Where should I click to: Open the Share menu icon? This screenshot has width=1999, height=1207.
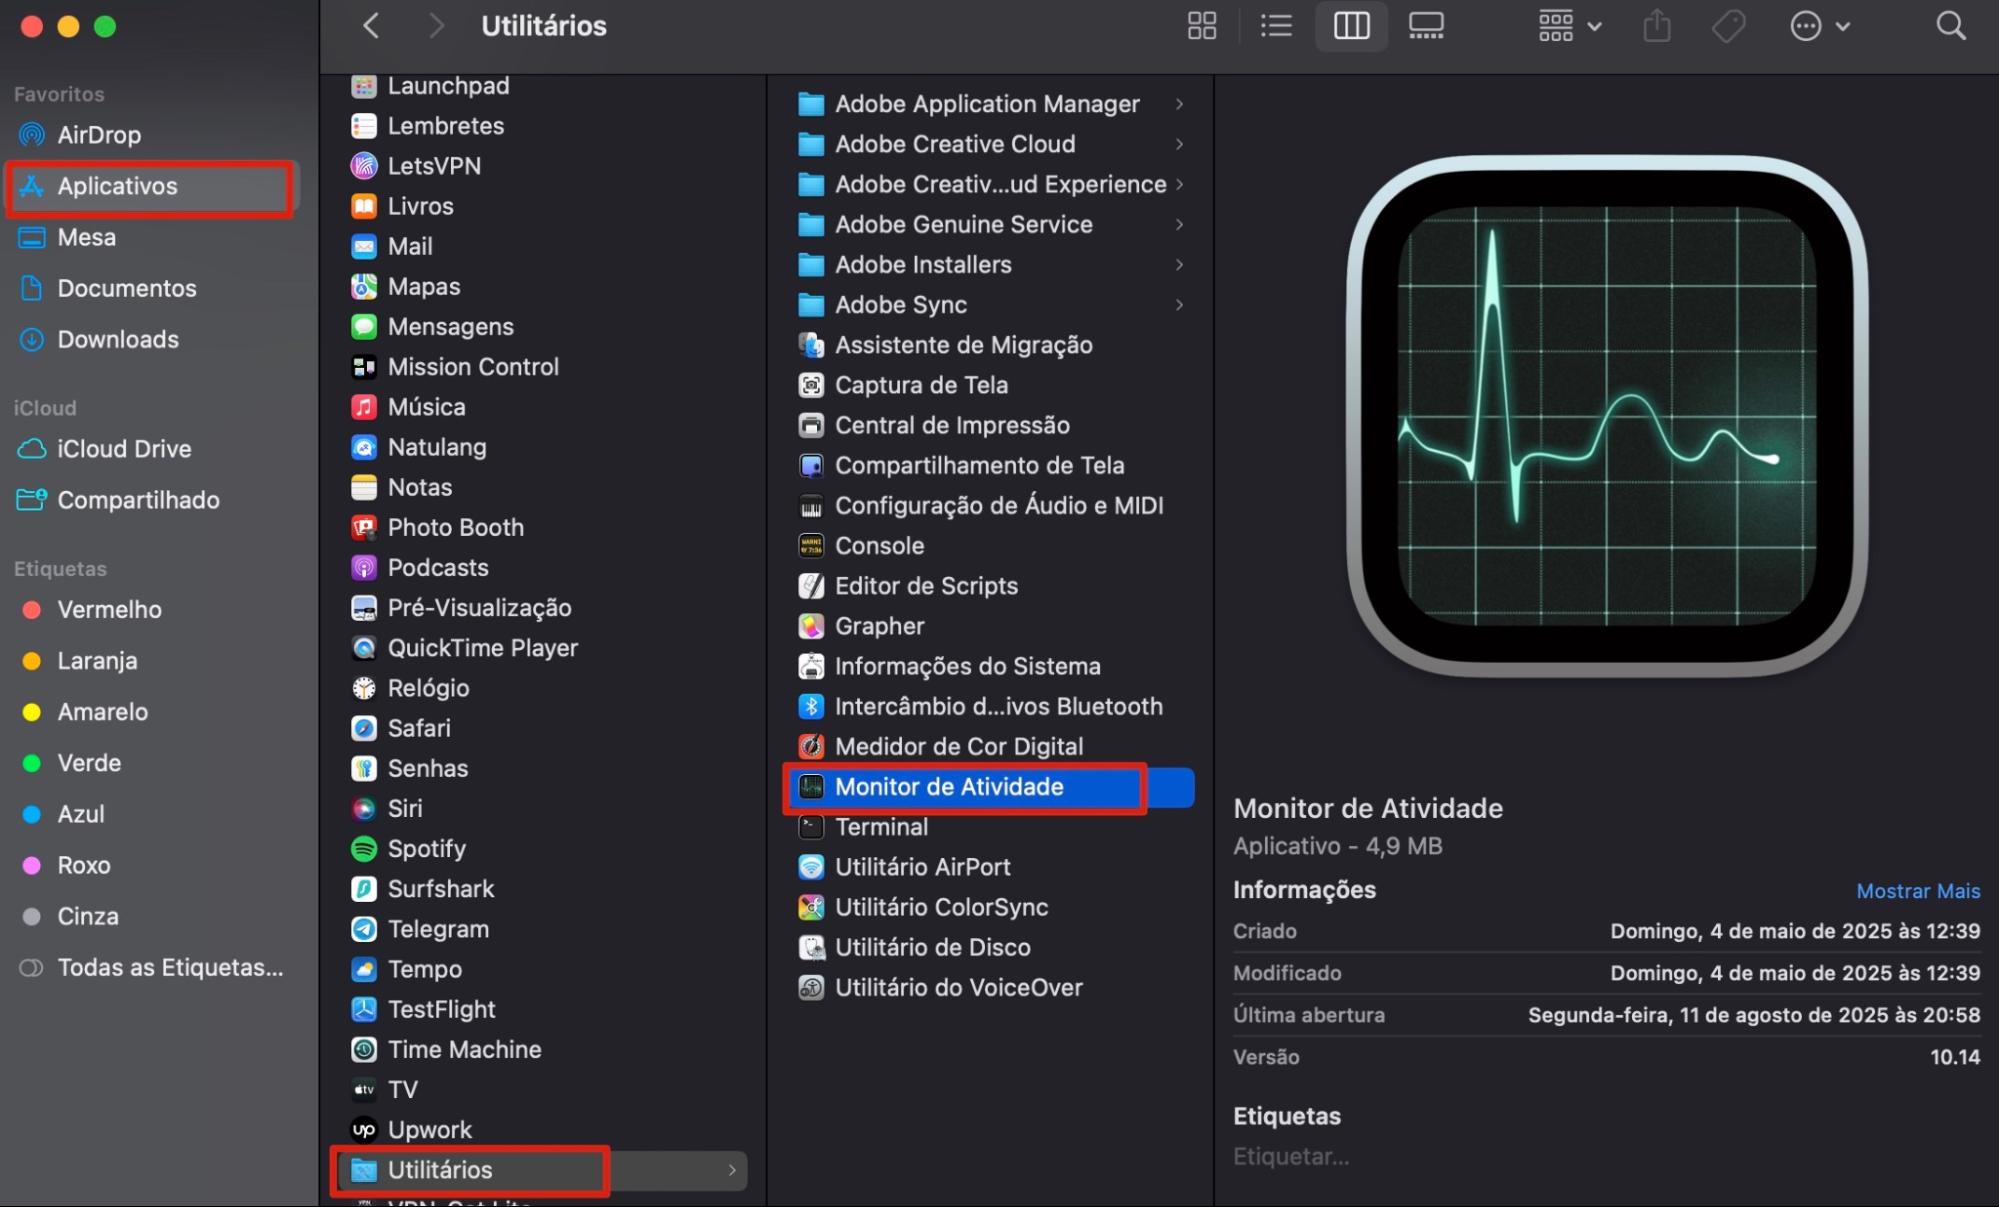1656,26
